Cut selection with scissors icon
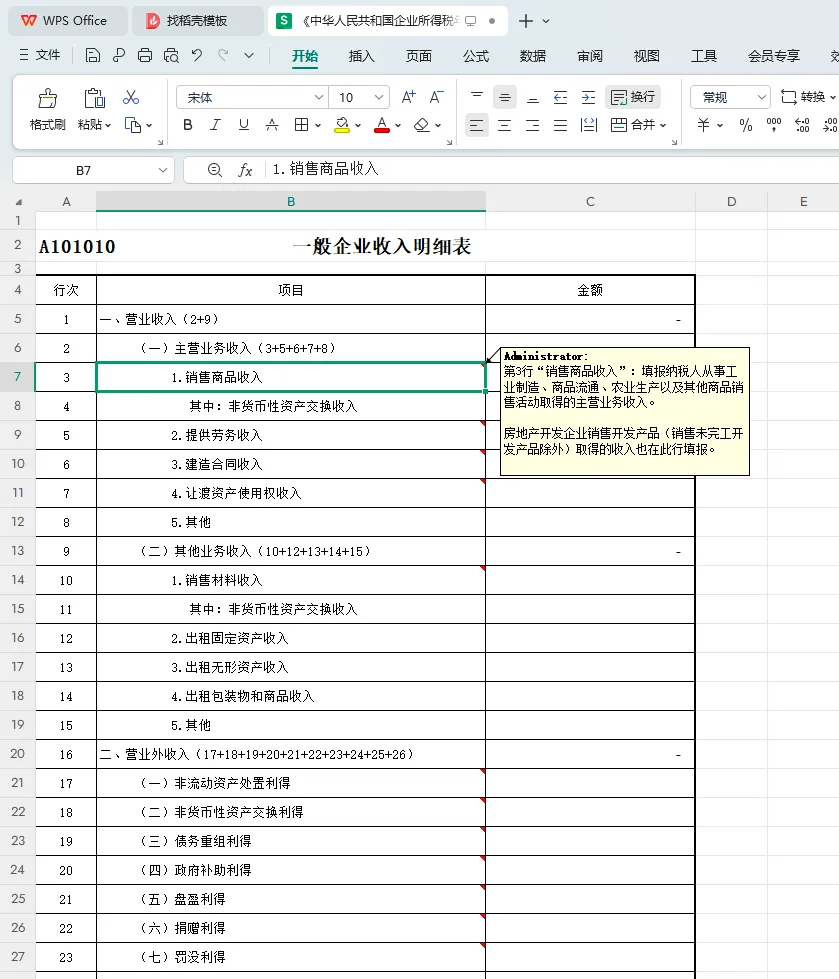This screenshot has width=839, height=979. pos(131,97)
